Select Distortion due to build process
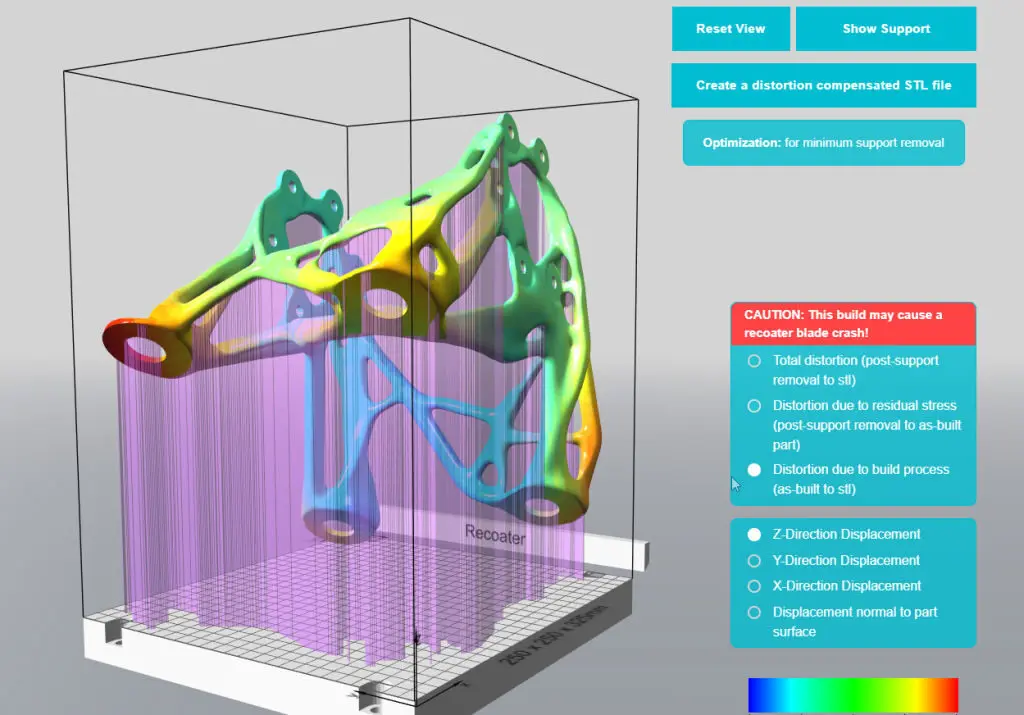 pos(753,469)
